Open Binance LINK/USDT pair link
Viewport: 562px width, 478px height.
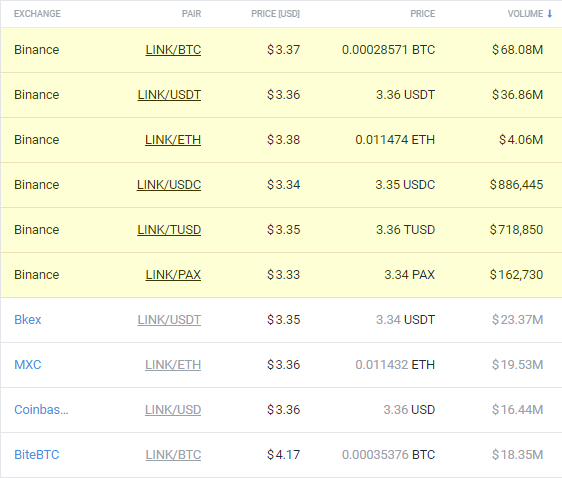[169, 95]
